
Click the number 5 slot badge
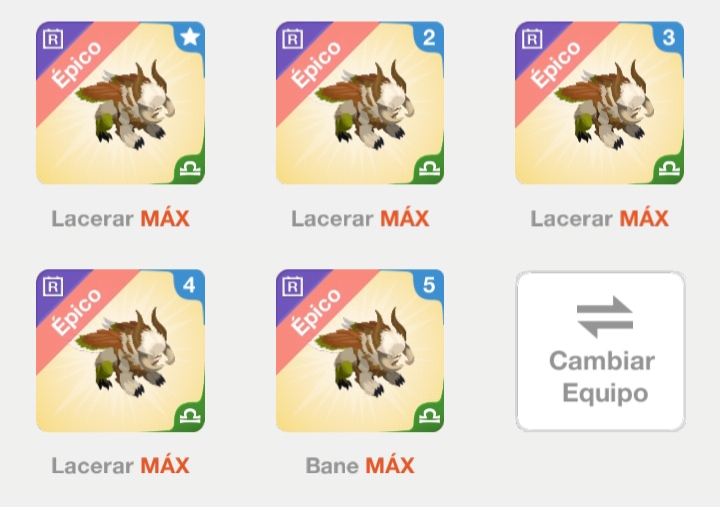coord(429,285)
